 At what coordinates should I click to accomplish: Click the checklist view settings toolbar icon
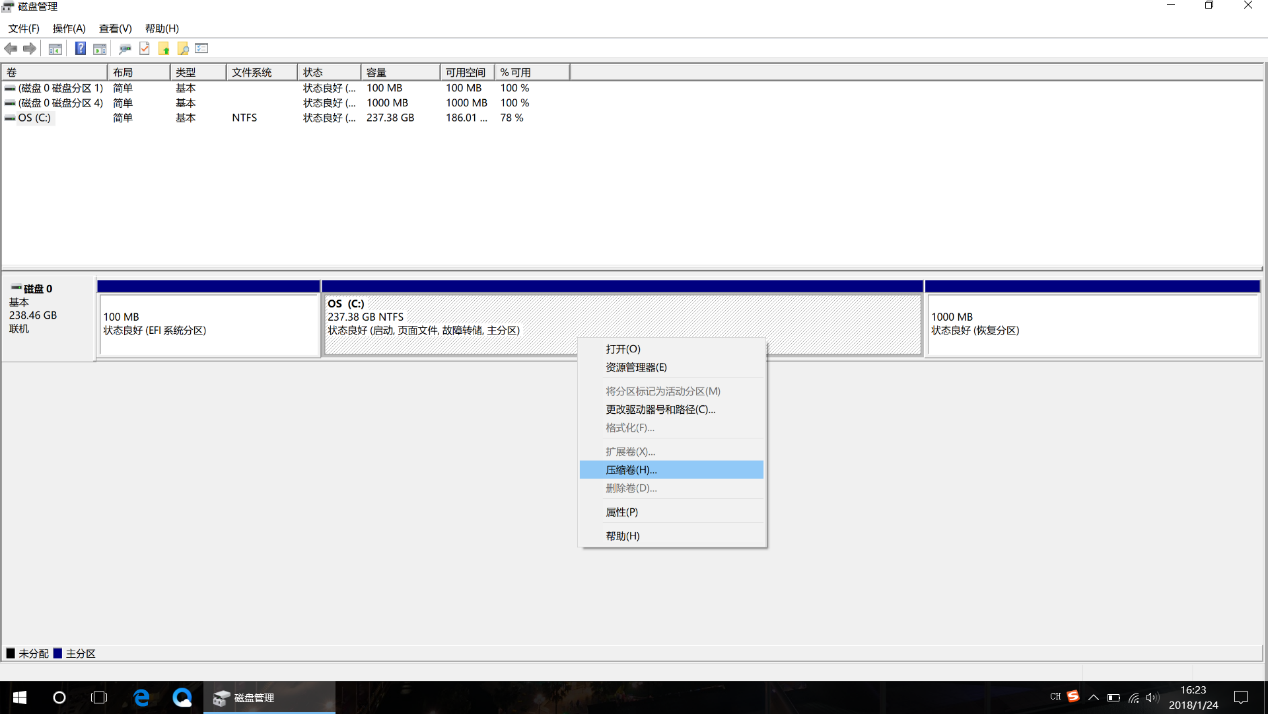[201, 49]
